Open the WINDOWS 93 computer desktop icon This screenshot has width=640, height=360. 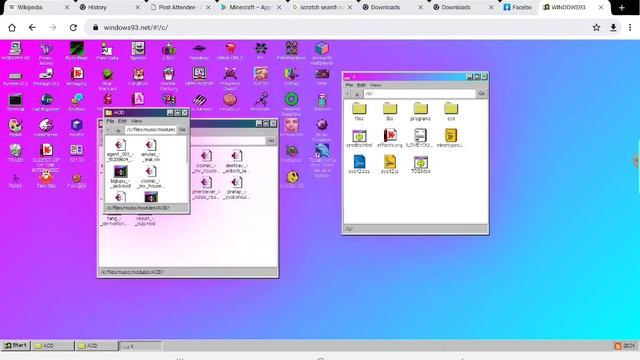(x=15, y=51)
